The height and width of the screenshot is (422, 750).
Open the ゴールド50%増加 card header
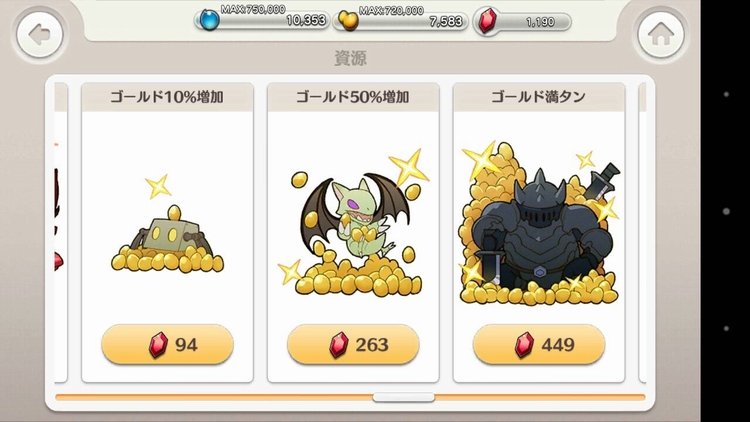tap(353, 97)
